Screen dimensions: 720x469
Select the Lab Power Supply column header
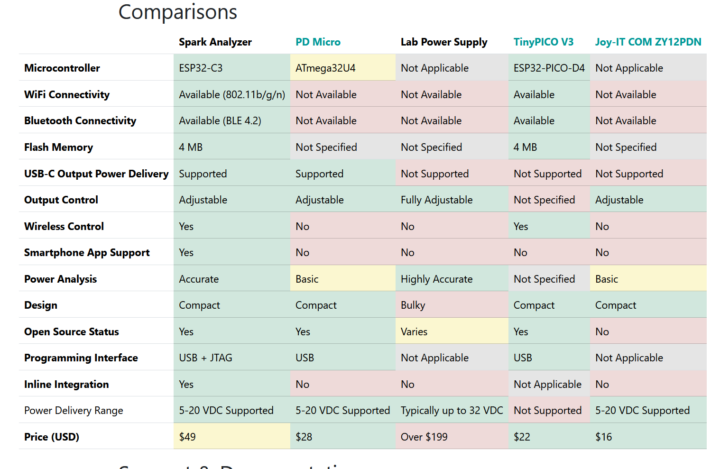[444, 42]
